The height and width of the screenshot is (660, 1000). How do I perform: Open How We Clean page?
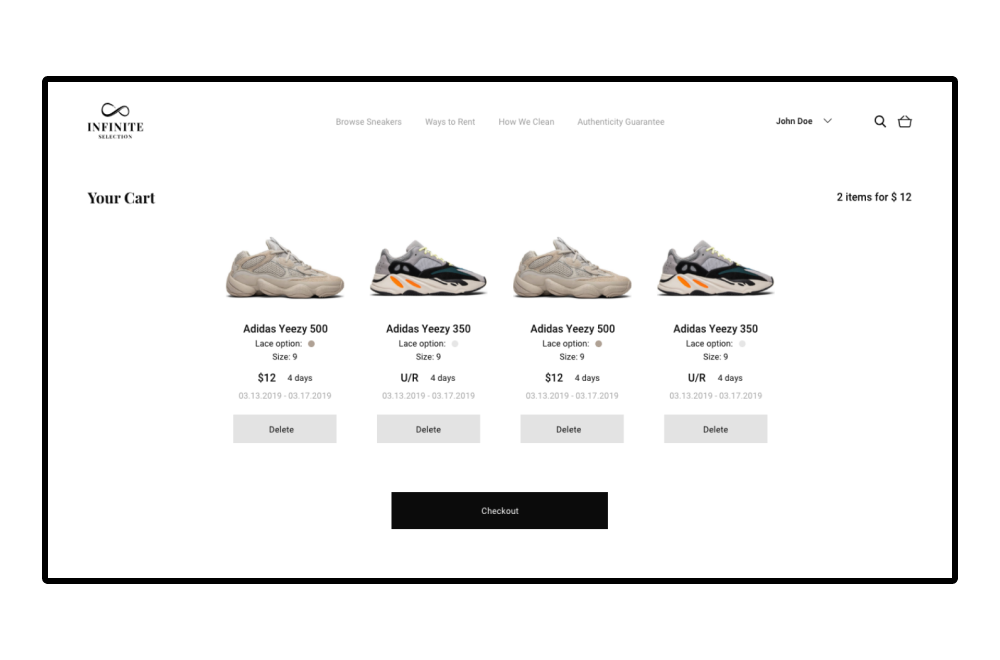[526, 122]
